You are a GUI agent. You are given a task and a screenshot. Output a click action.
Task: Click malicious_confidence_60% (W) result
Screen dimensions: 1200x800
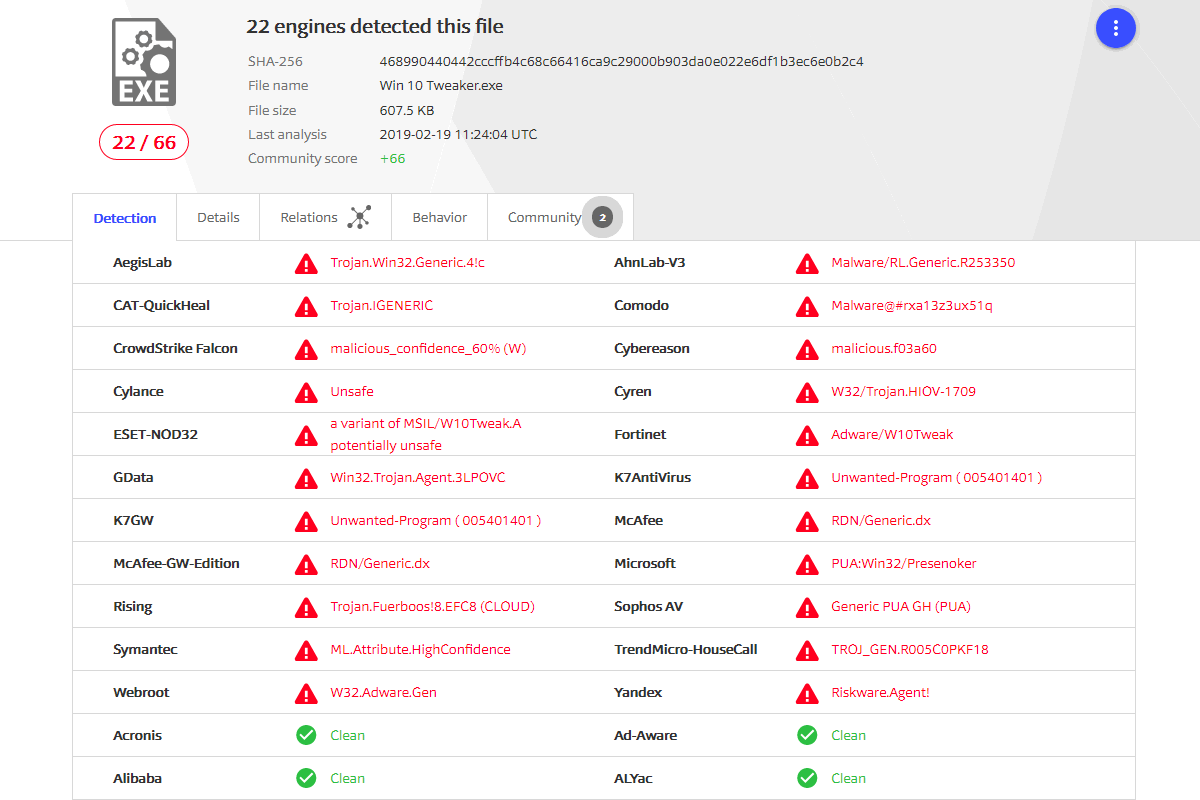(428, 349)
